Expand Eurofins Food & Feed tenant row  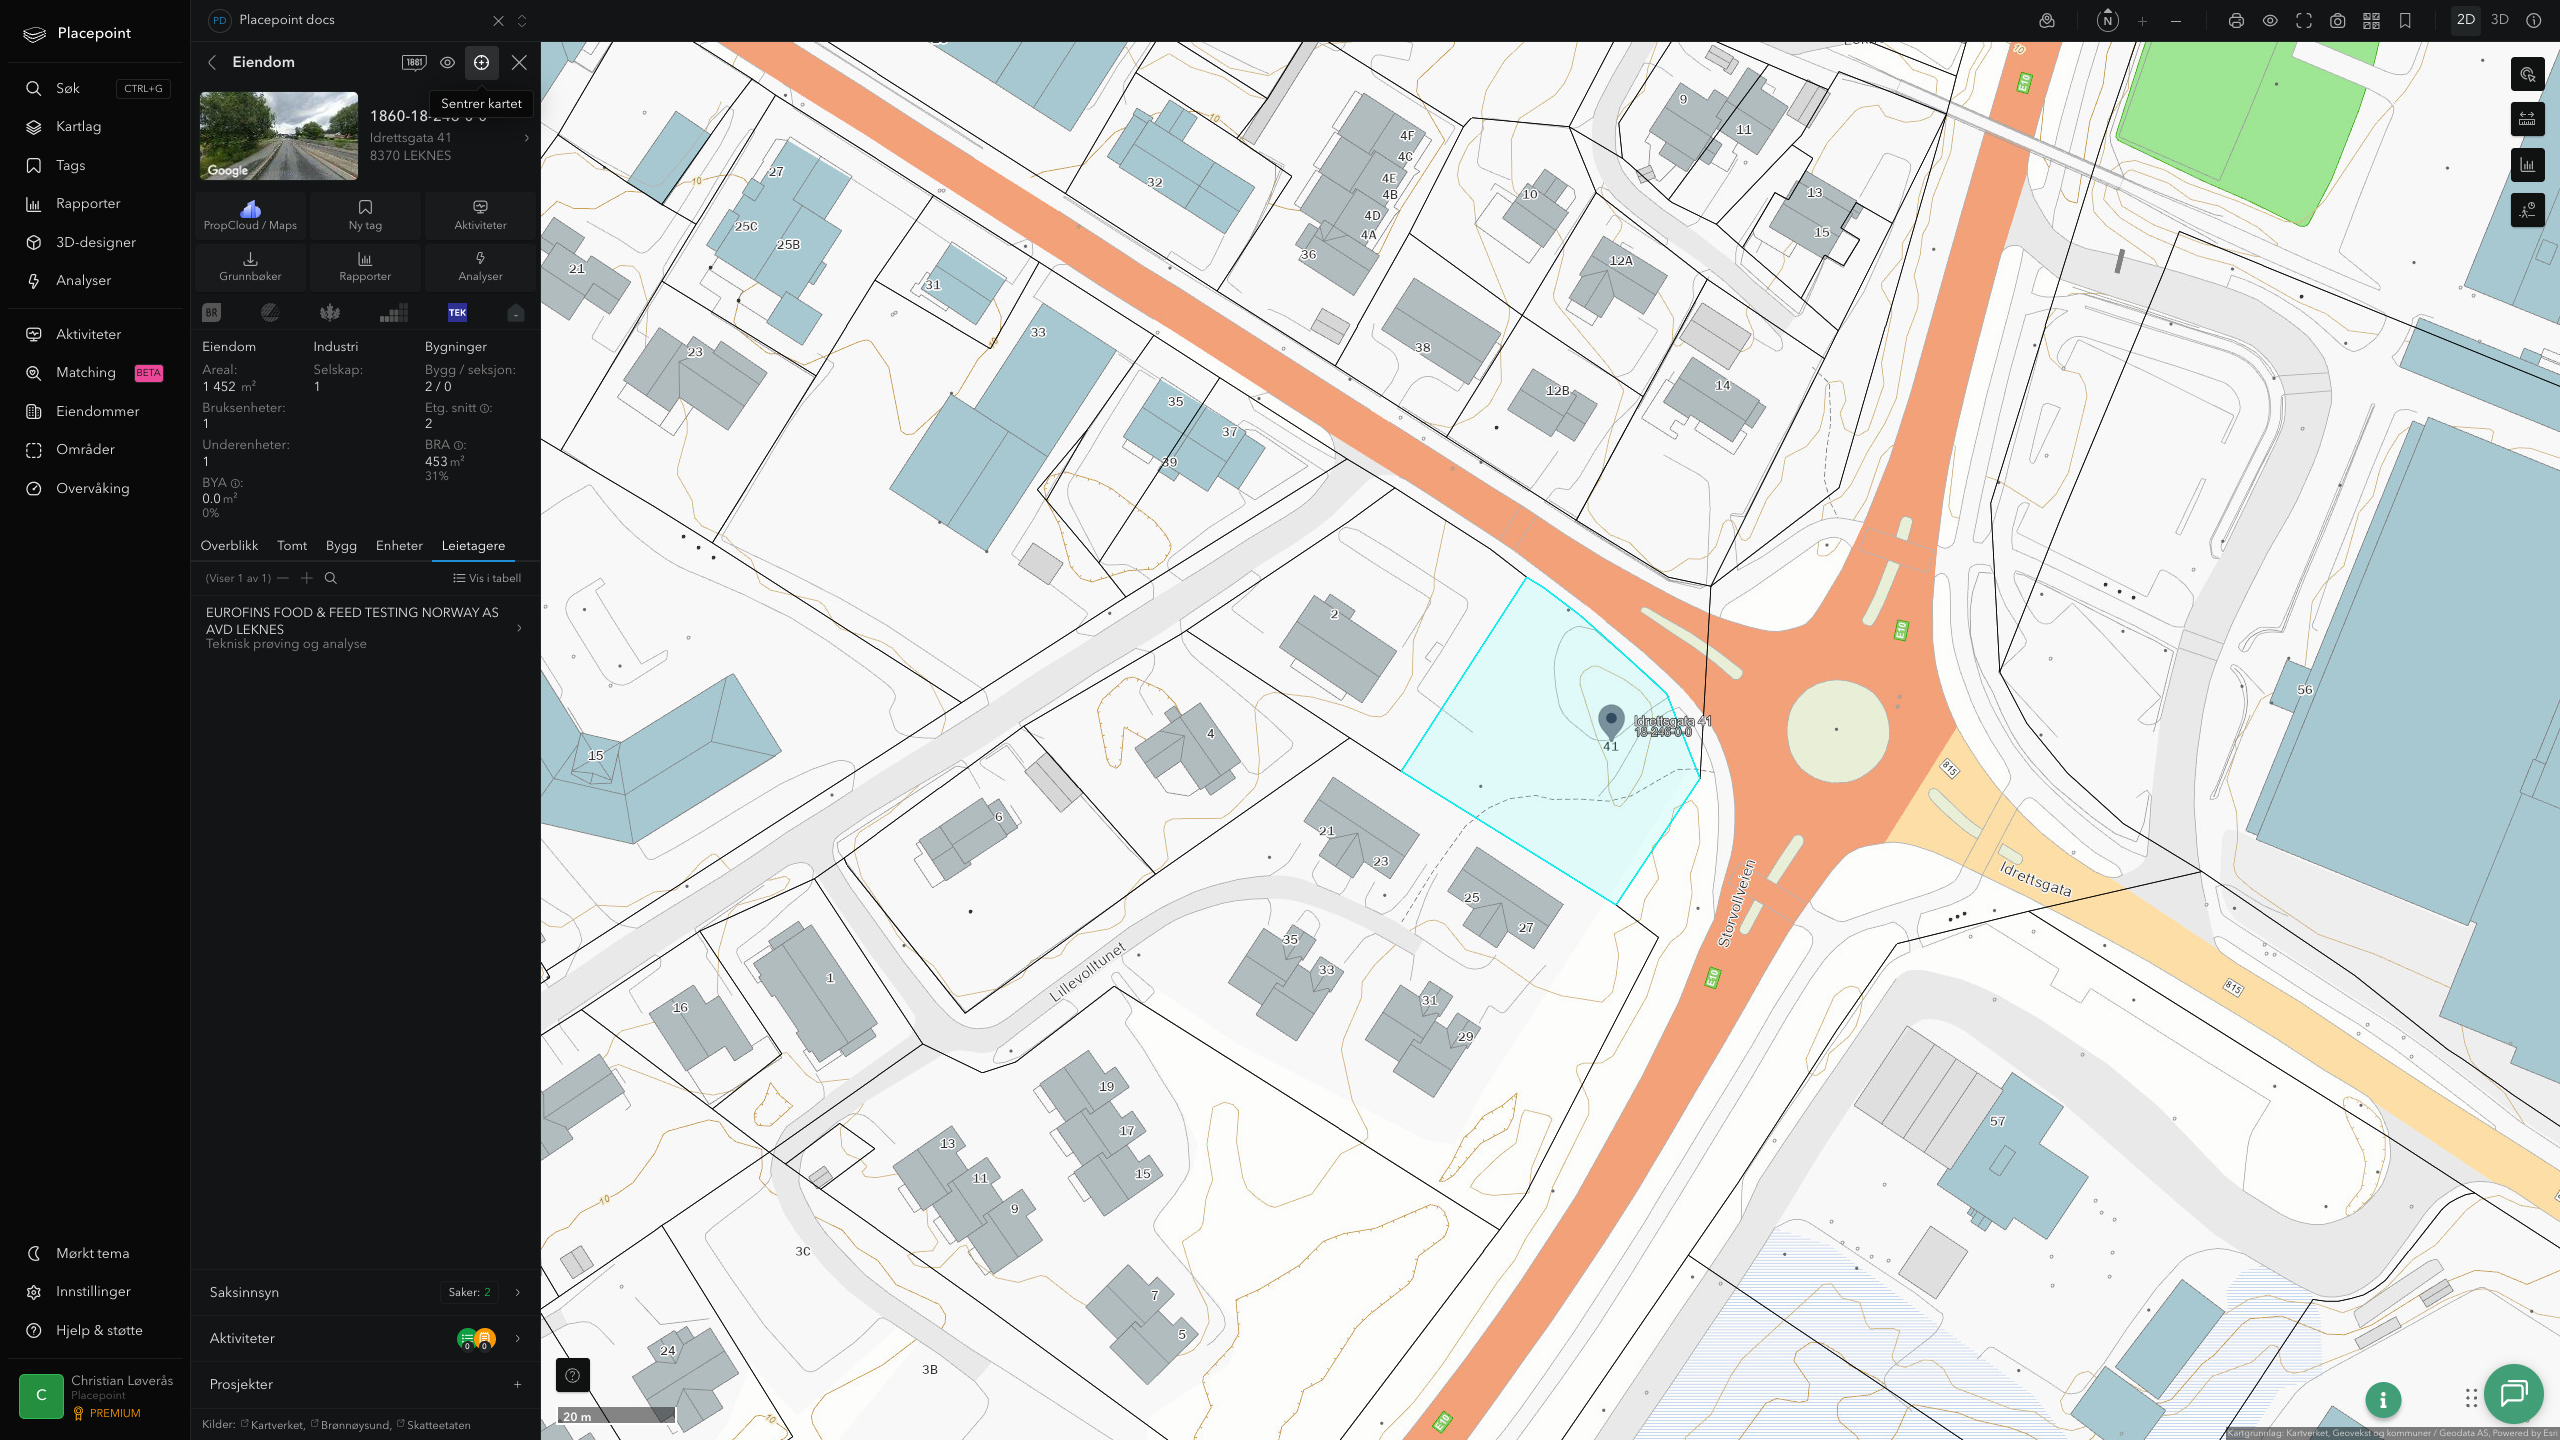(365, 627)
